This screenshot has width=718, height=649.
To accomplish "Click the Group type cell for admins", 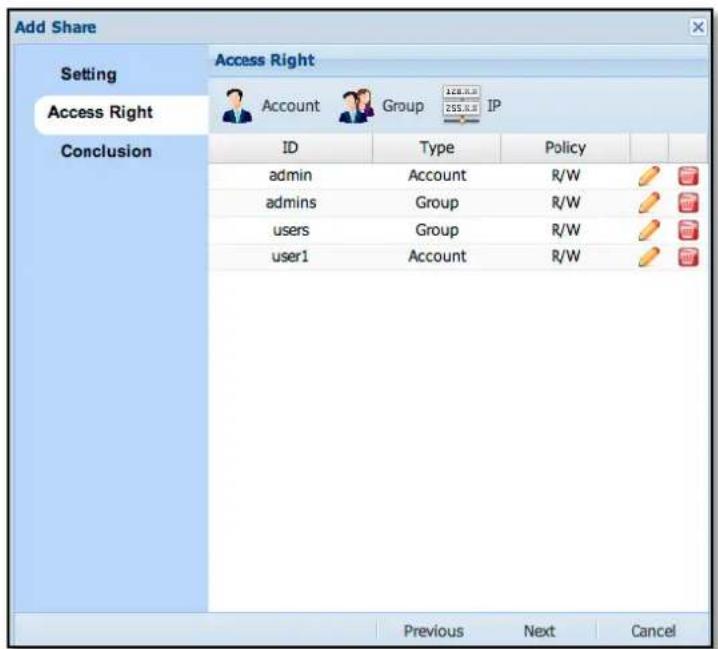I will coord(437,202).
